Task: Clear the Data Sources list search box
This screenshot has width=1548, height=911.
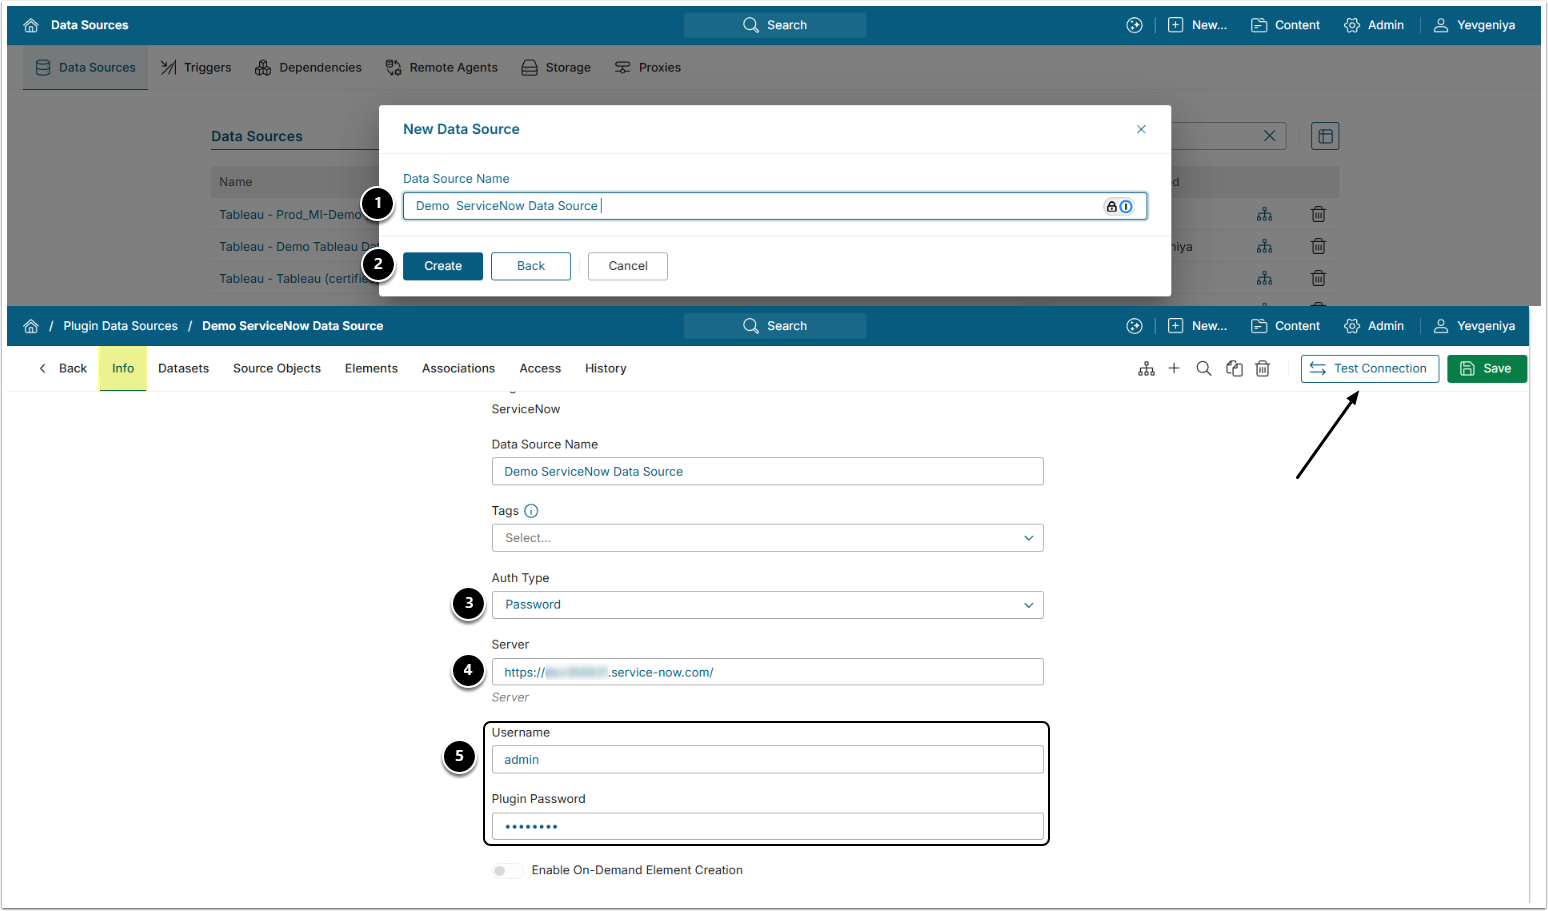Action: [x=1269, y=136]
